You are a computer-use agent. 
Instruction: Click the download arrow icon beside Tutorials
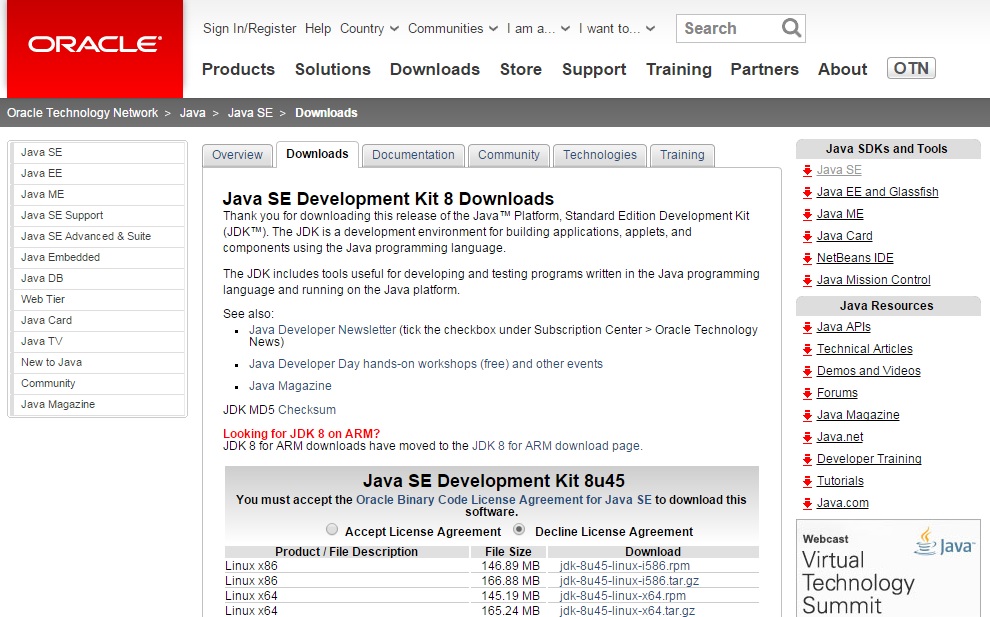(x=807, y=481)
